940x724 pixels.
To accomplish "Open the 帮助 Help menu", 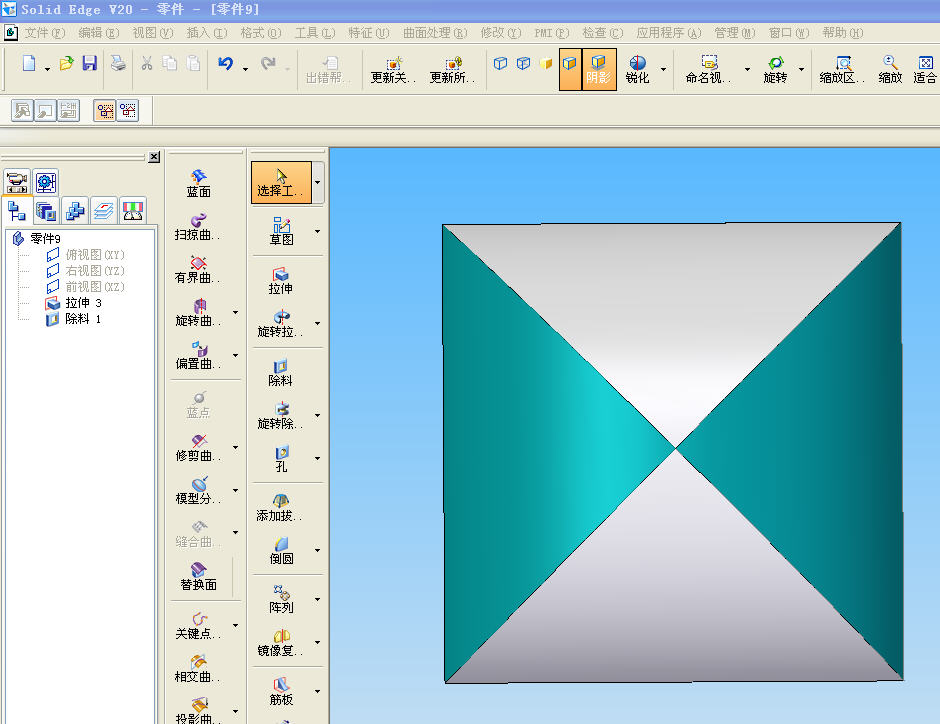I will coord(842,33).
